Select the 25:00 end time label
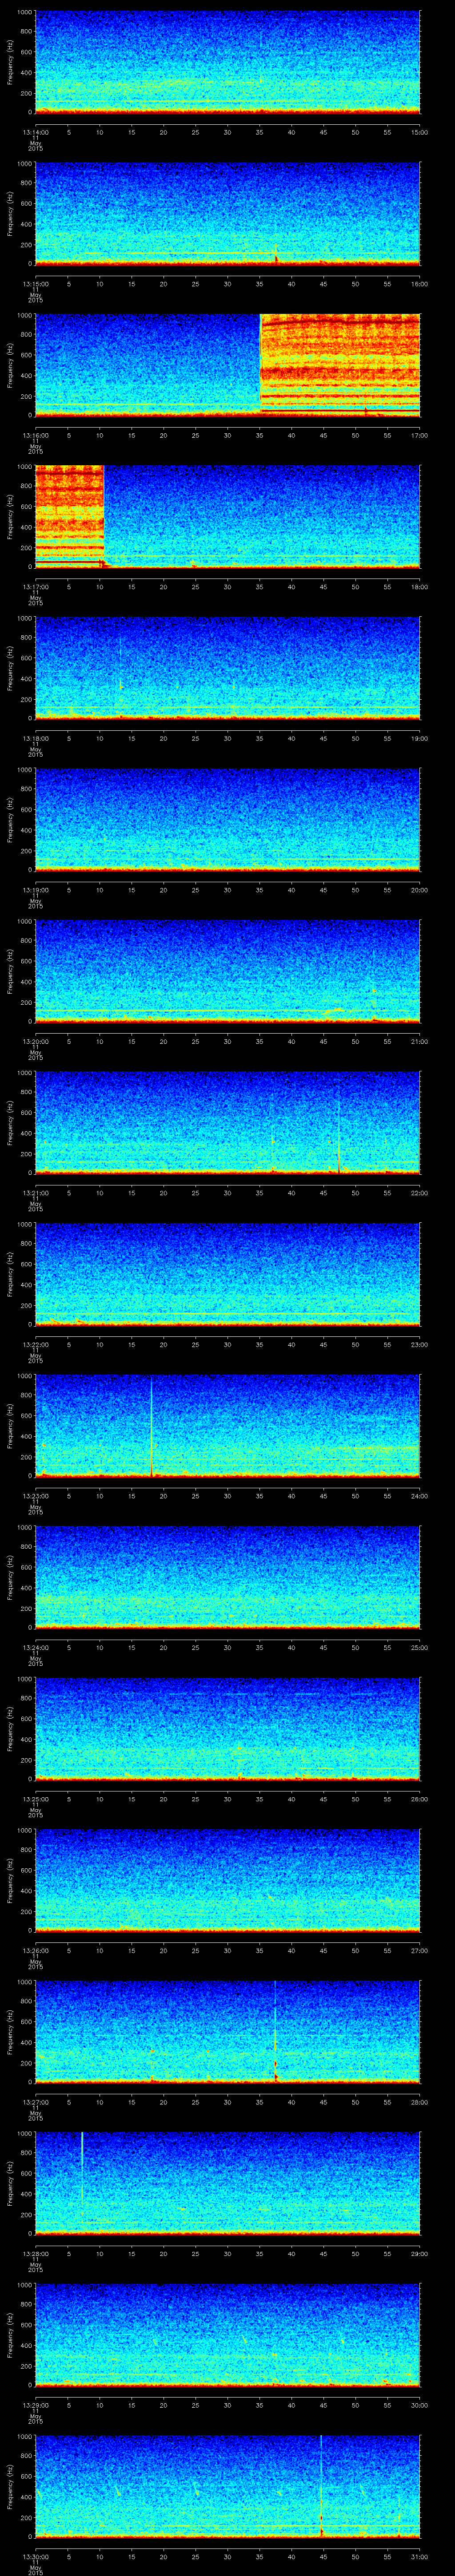 [x=420, y=1647]
